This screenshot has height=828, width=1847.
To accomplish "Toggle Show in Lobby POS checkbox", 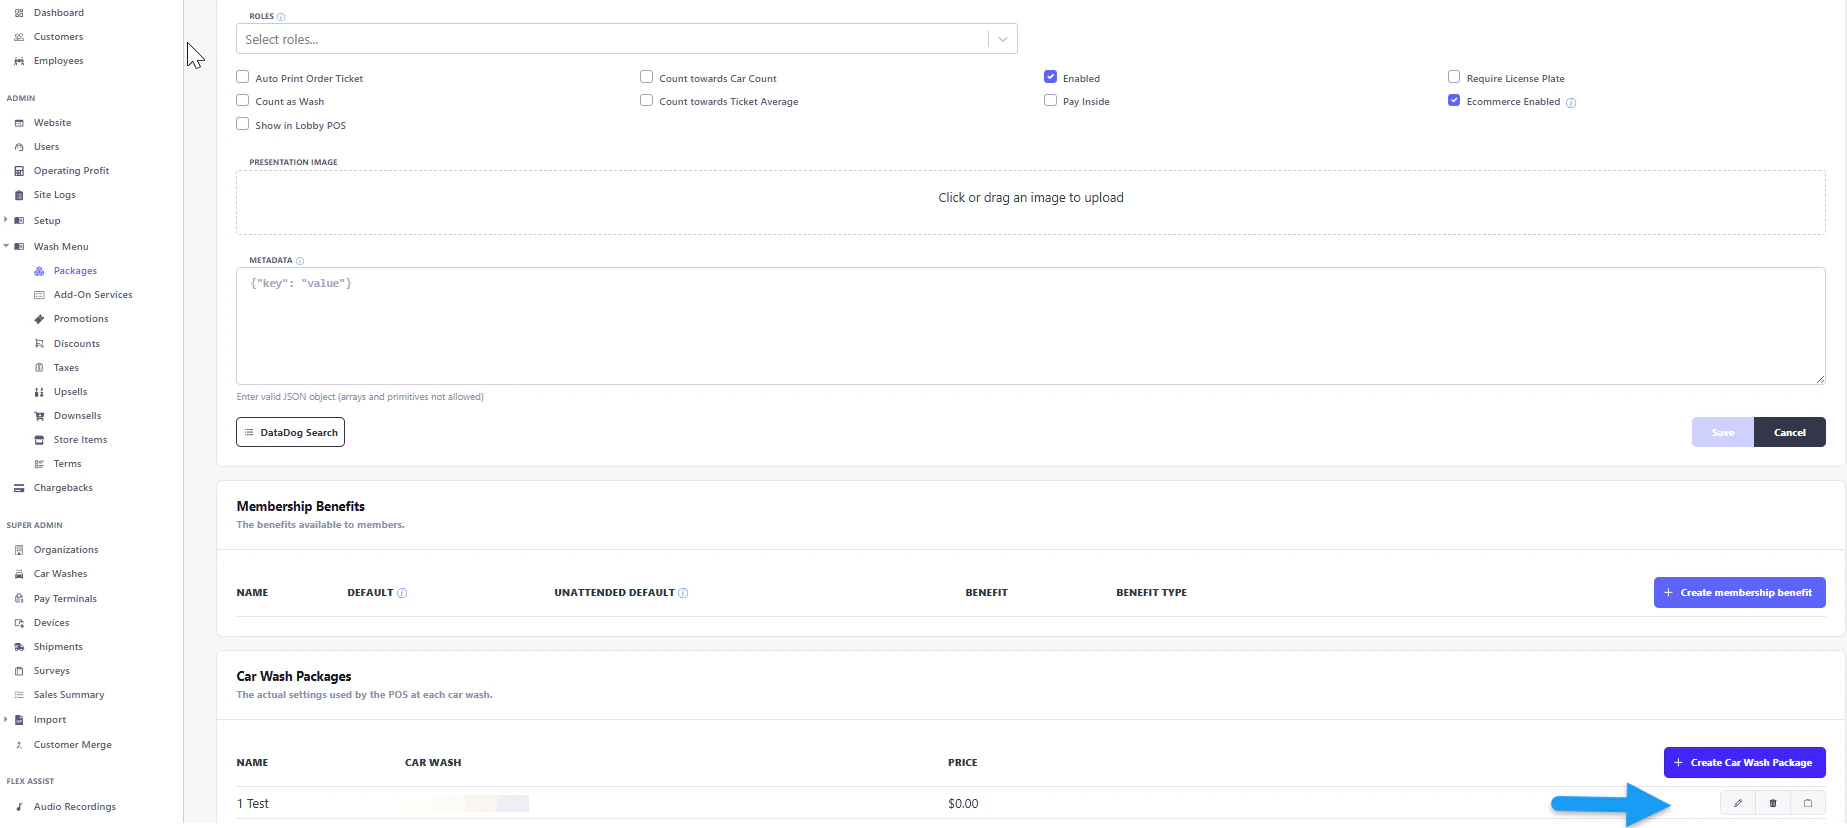I will coord(242,124).
